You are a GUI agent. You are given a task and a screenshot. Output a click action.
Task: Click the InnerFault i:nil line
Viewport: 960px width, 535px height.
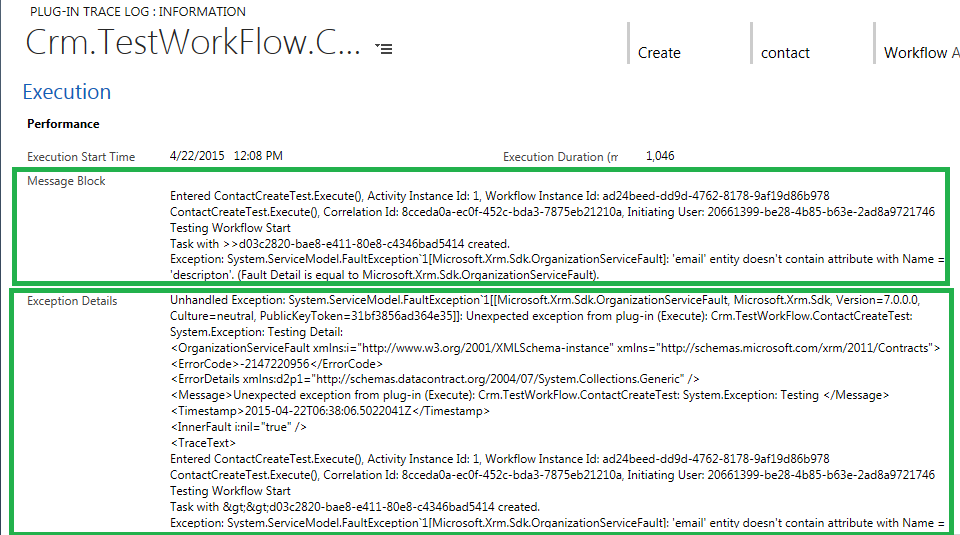pos(238,427)
